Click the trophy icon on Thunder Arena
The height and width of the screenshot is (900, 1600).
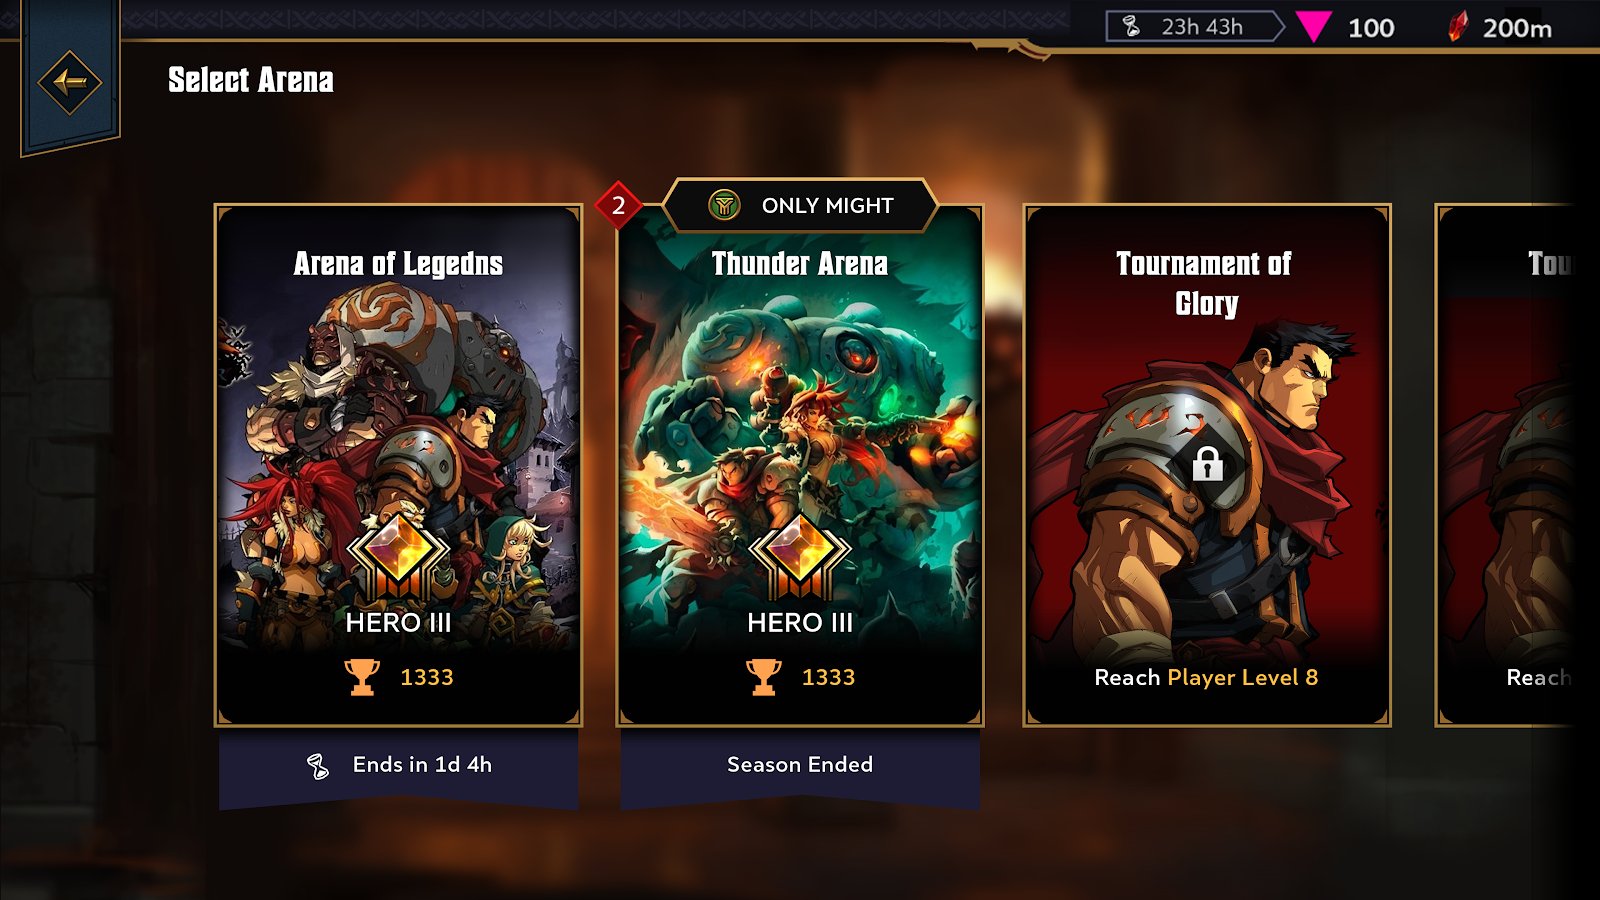click(764, 677)
